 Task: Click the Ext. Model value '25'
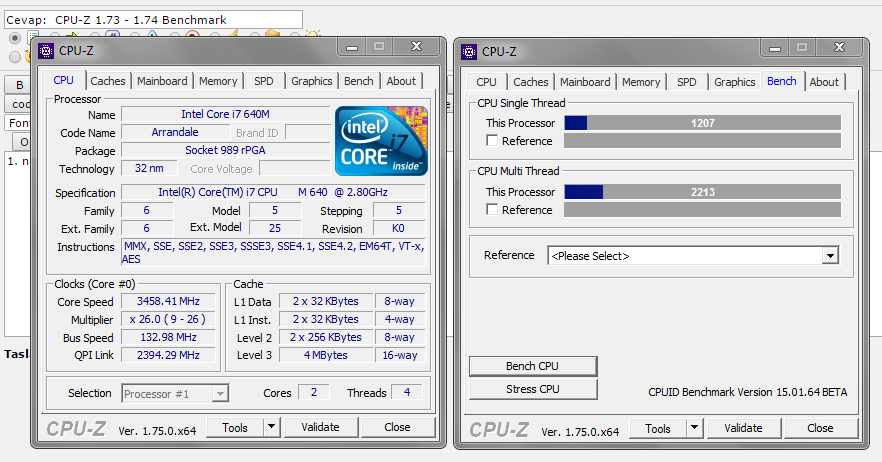coord(274,228)
